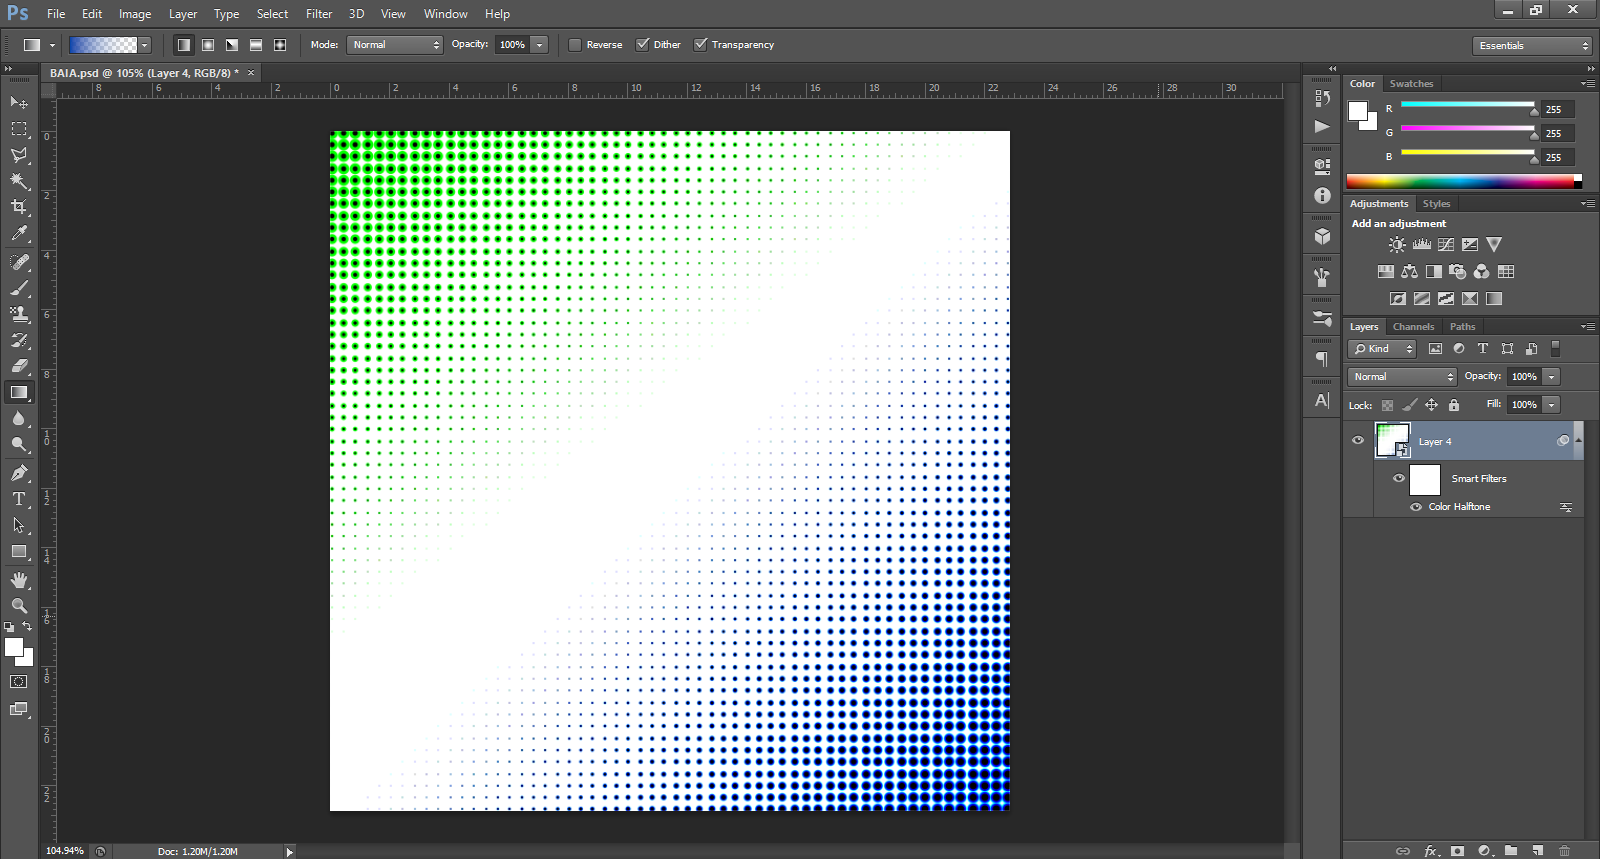1600x859 pixels.
Task: Open layer Opacity dropdown arrow
Action: (1551, 377)
